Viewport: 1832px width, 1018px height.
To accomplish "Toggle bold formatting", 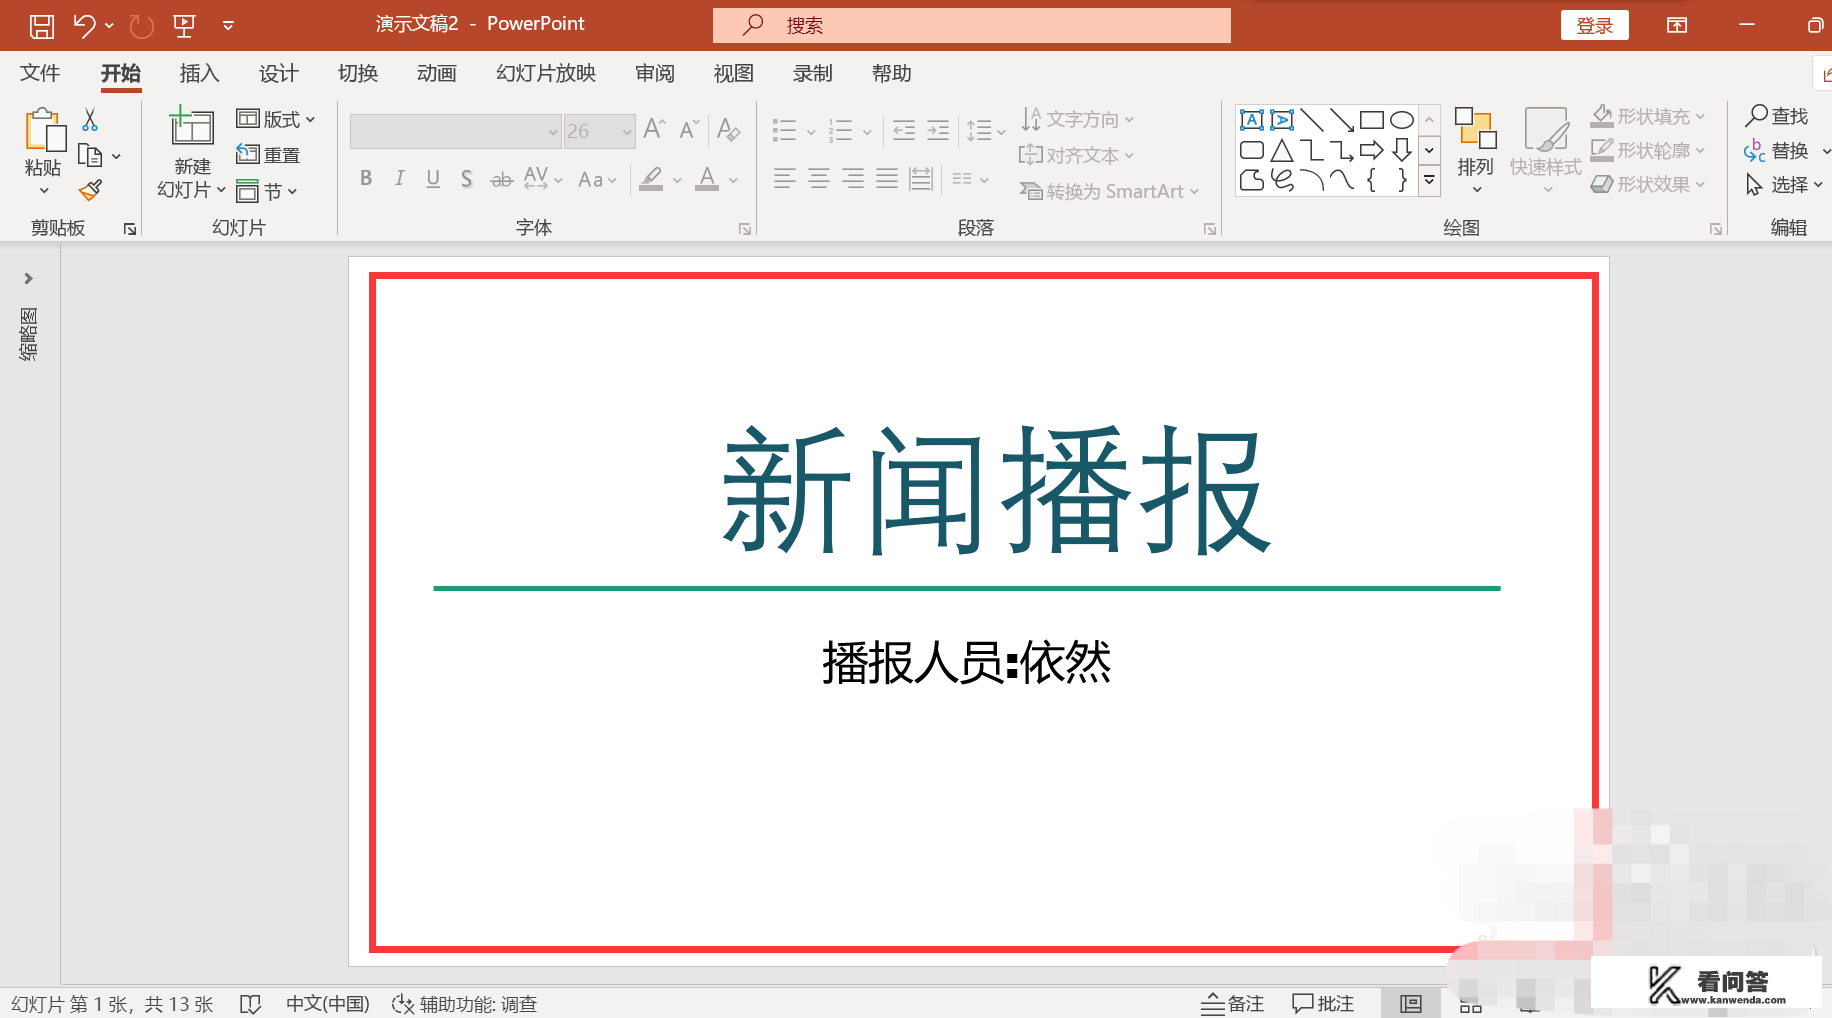I will coord(365,178).
